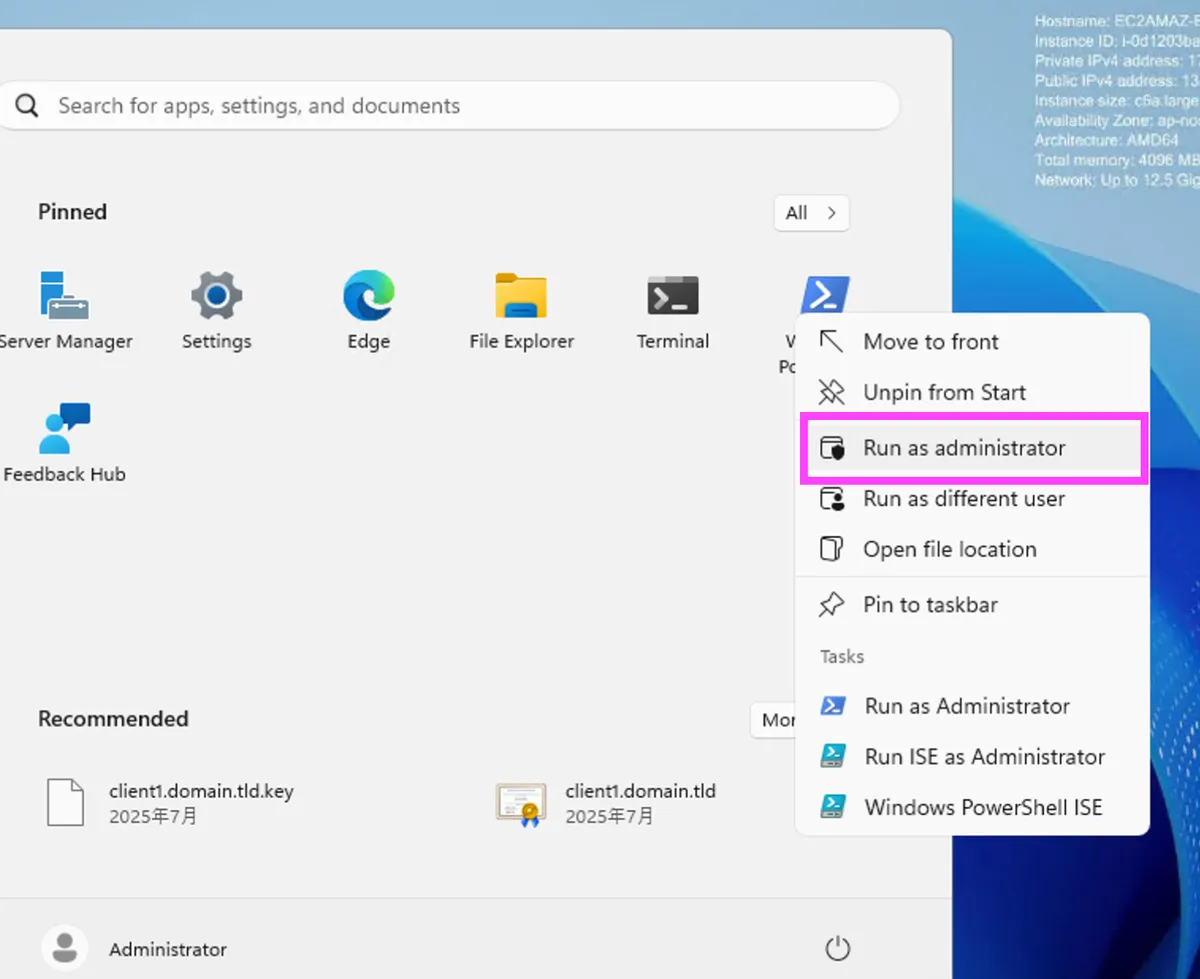Choose Unpin from Start
1200x979 pixels.
click(944, 393)
